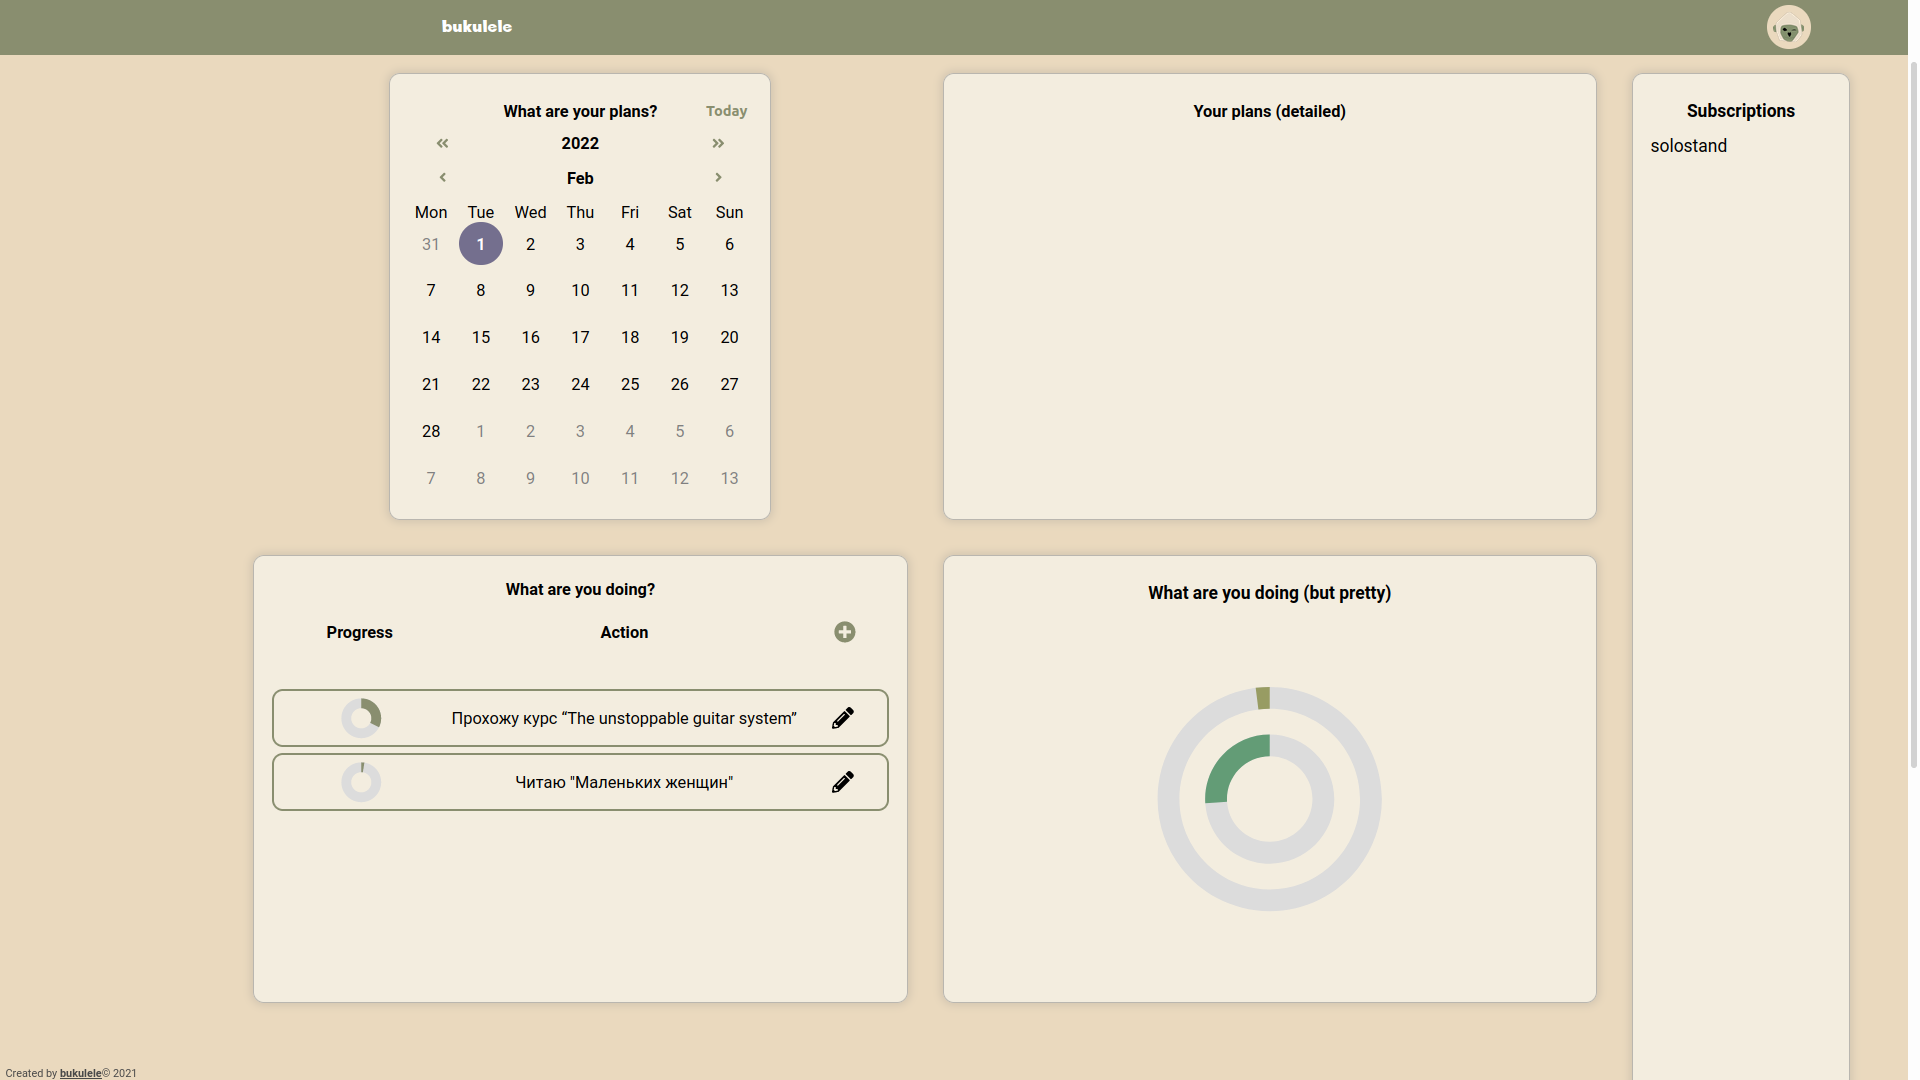Open the bukulele footer link
The height and width of the screenshot is (1080, 1920).
[x=80, y=1073]
